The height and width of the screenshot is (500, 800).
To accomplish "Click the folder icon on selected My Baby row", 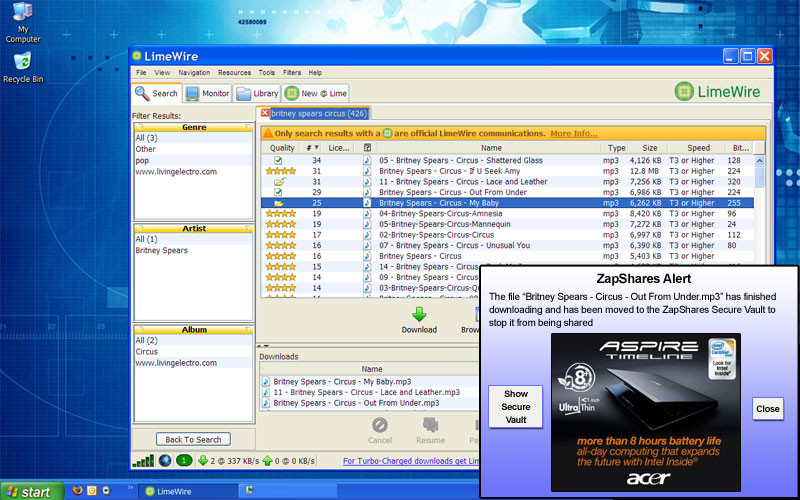I will point(279,203).
